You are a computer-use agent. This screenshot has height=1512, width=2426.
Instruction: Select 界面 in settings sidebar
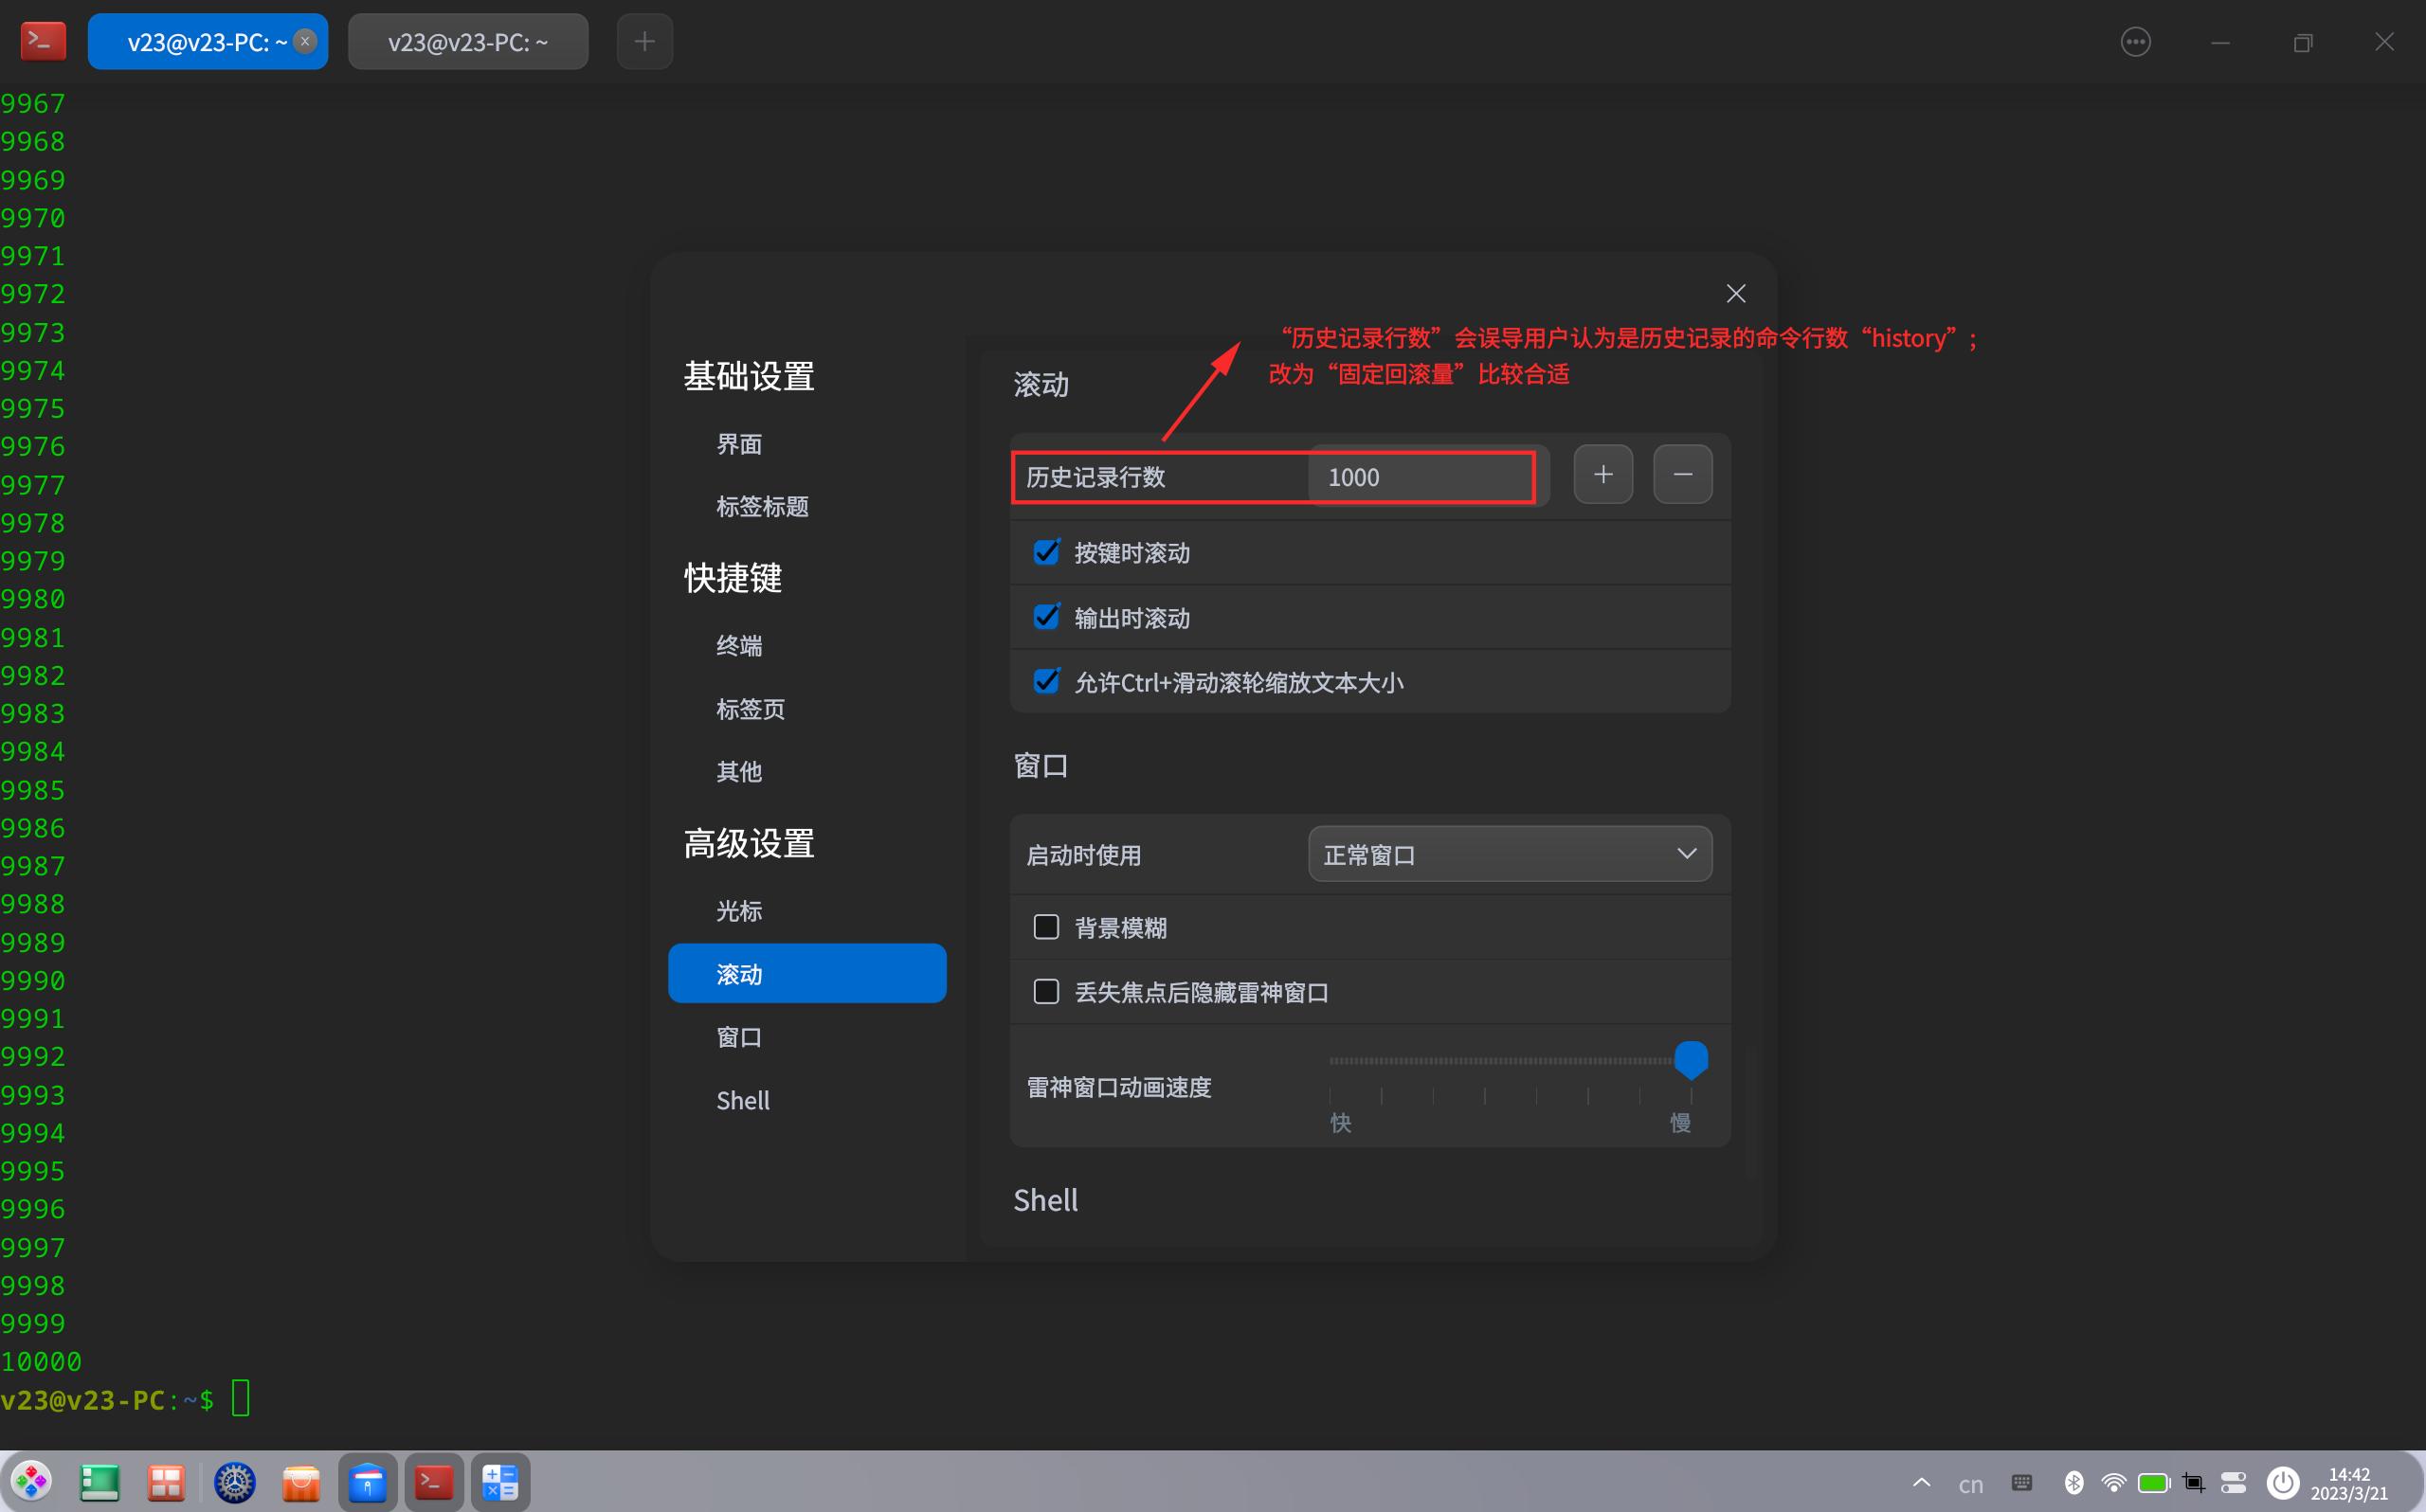click(739, 444)
